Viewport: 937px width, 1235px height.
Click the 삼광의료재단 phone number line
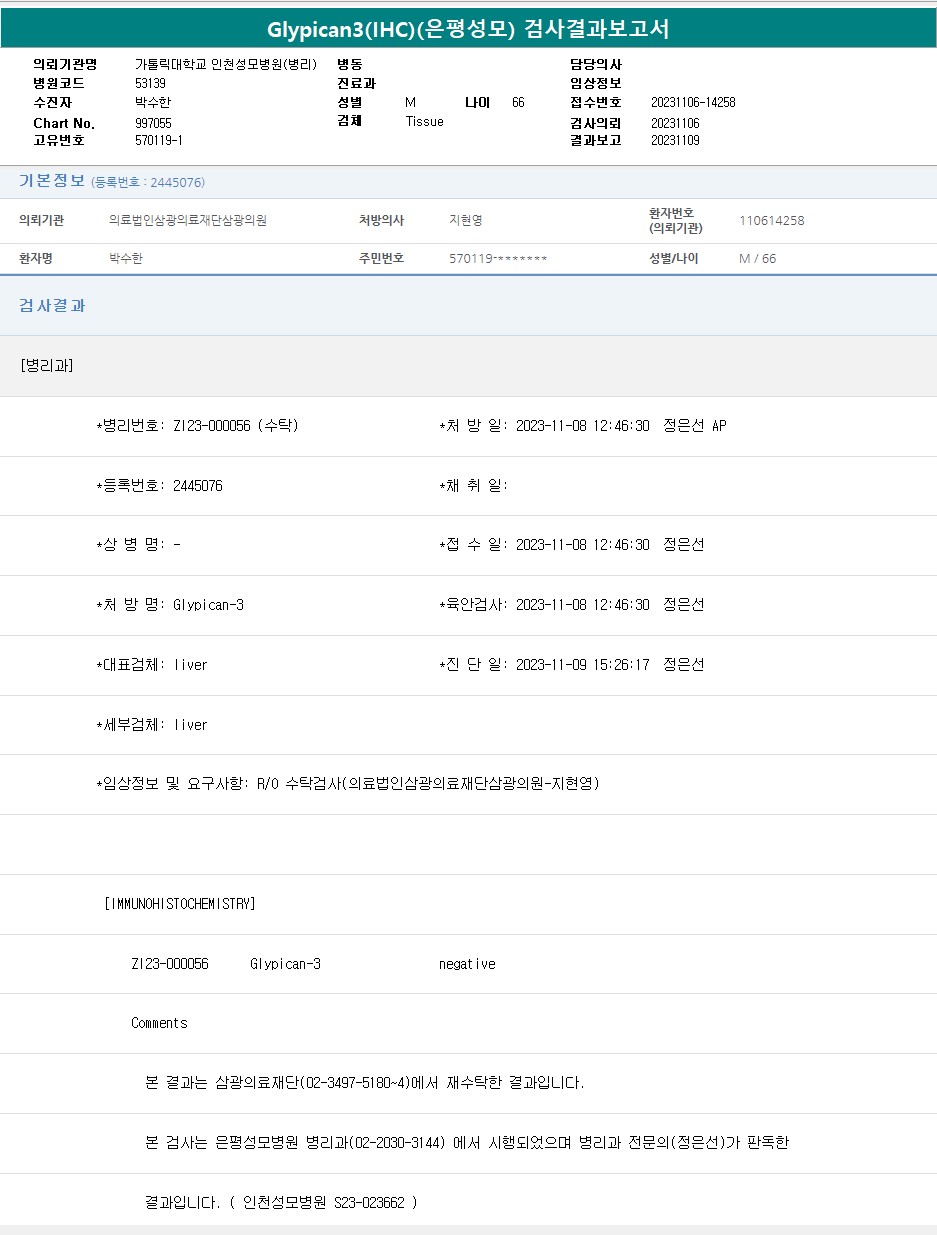tap(364, 1083)
